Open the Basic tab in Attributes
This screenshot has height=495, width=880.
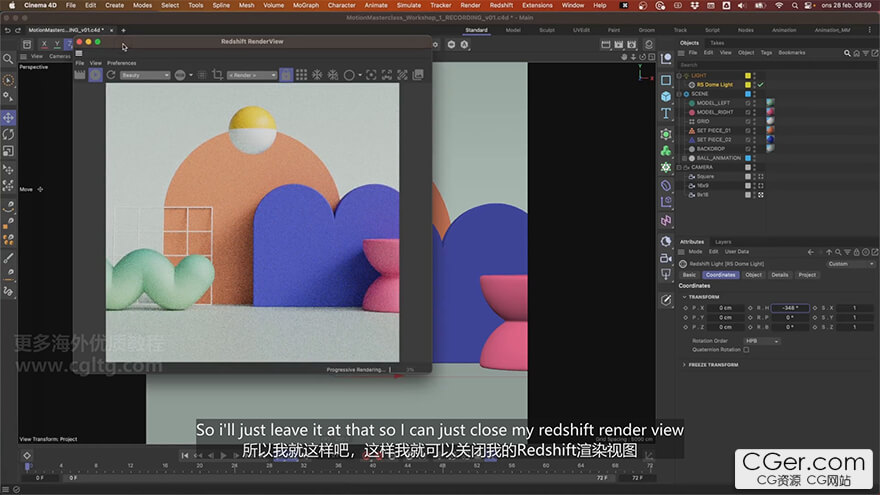point(689,275)
